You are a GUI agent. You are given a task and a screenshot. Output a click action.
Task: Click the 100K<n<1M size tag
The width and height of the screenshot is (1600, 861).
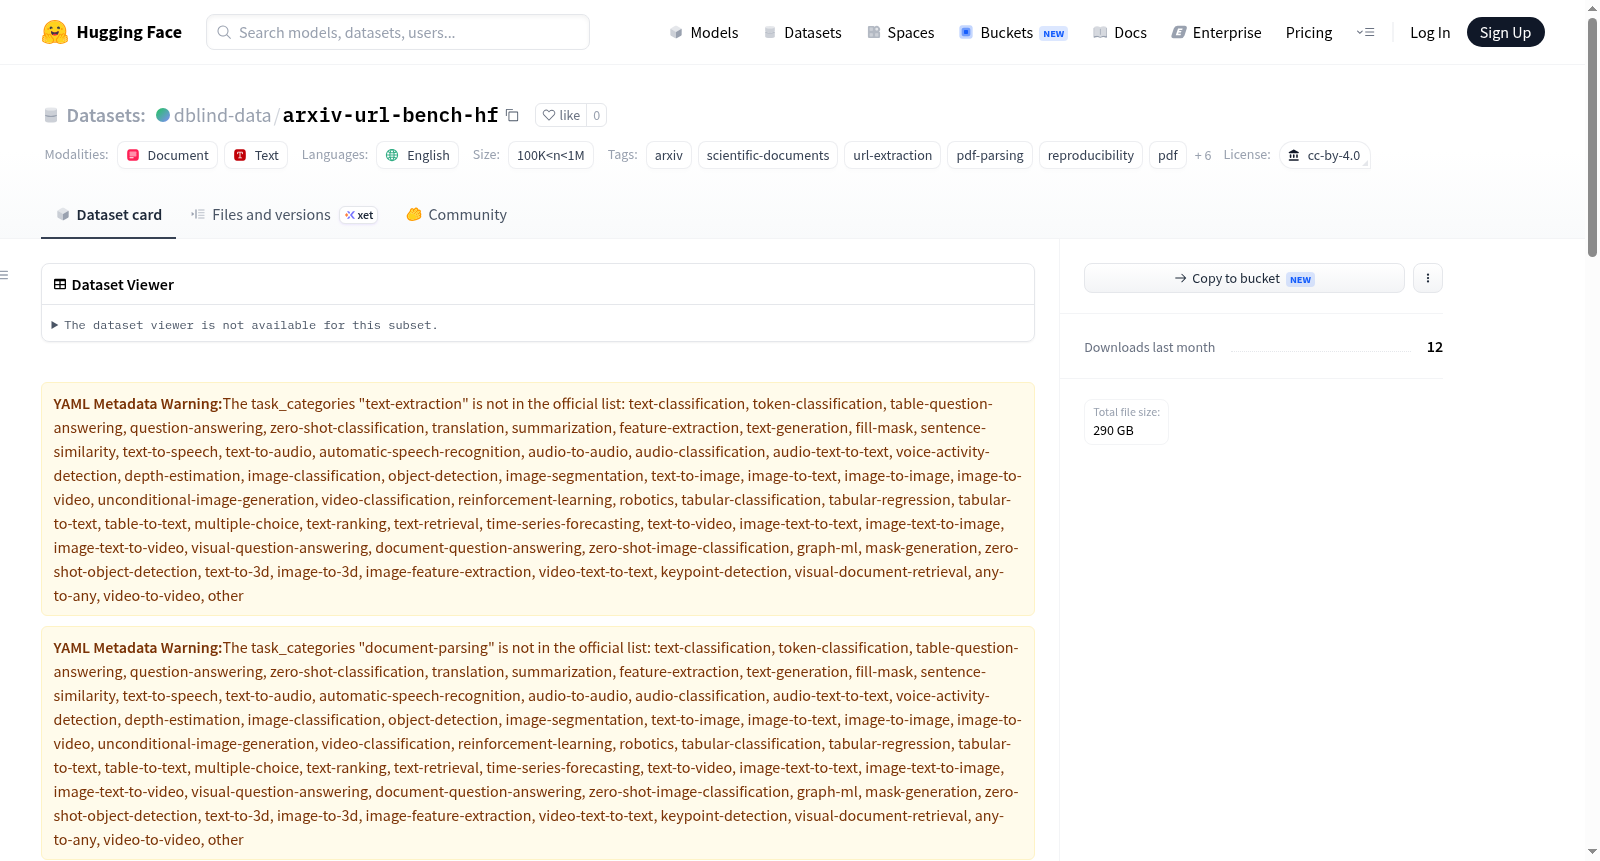(x=551, y=155)
